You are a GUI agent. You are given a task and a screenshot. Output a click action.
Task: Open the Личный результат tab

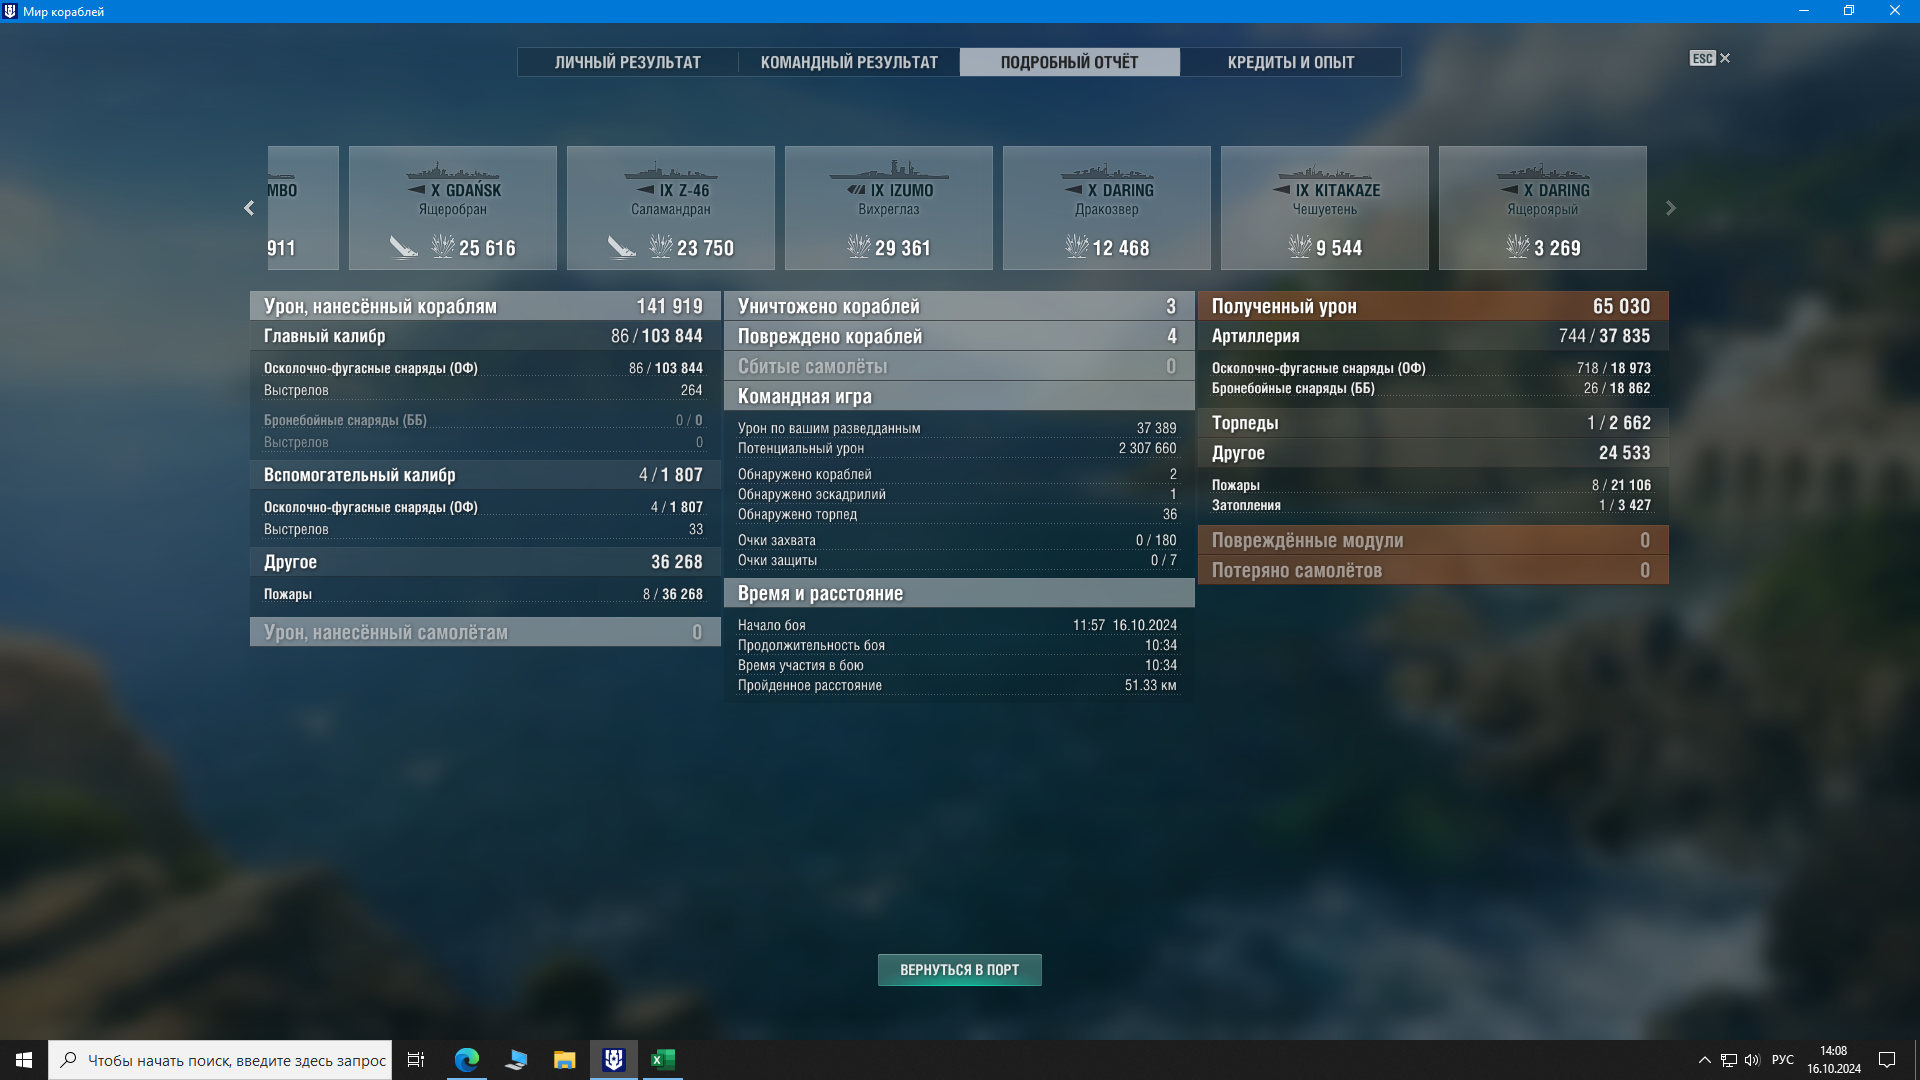click(628, 62)
